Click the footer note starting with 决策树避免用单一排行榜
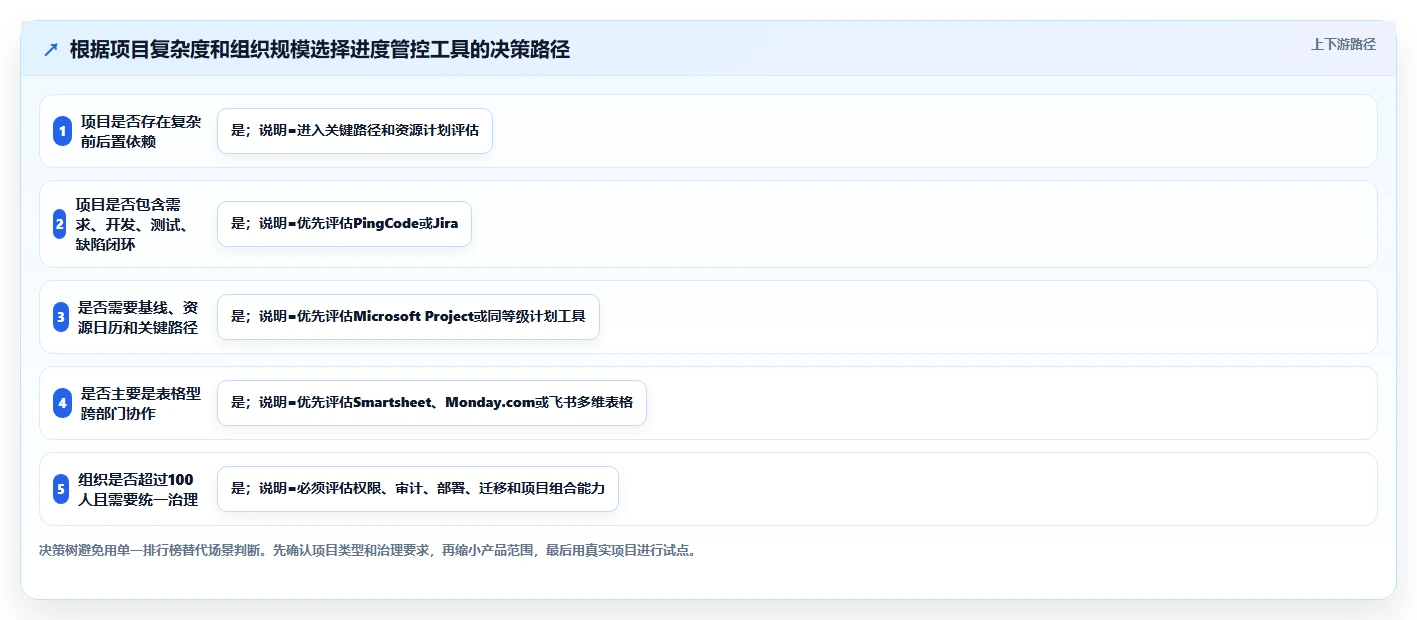 (x=367, y=551)
